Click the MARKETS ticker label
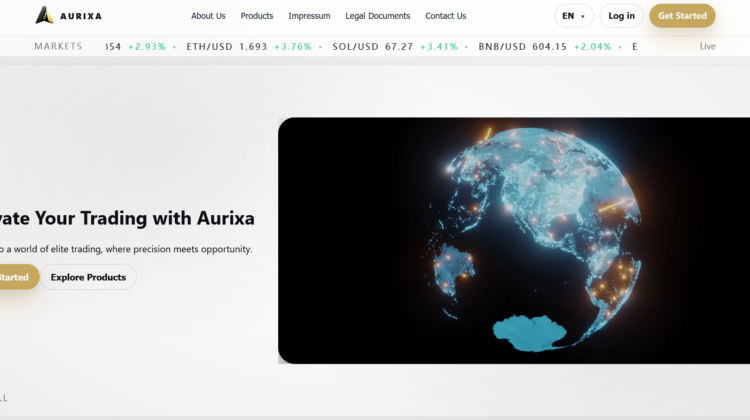This screenshot has height=420, width=750. (58, 46)
